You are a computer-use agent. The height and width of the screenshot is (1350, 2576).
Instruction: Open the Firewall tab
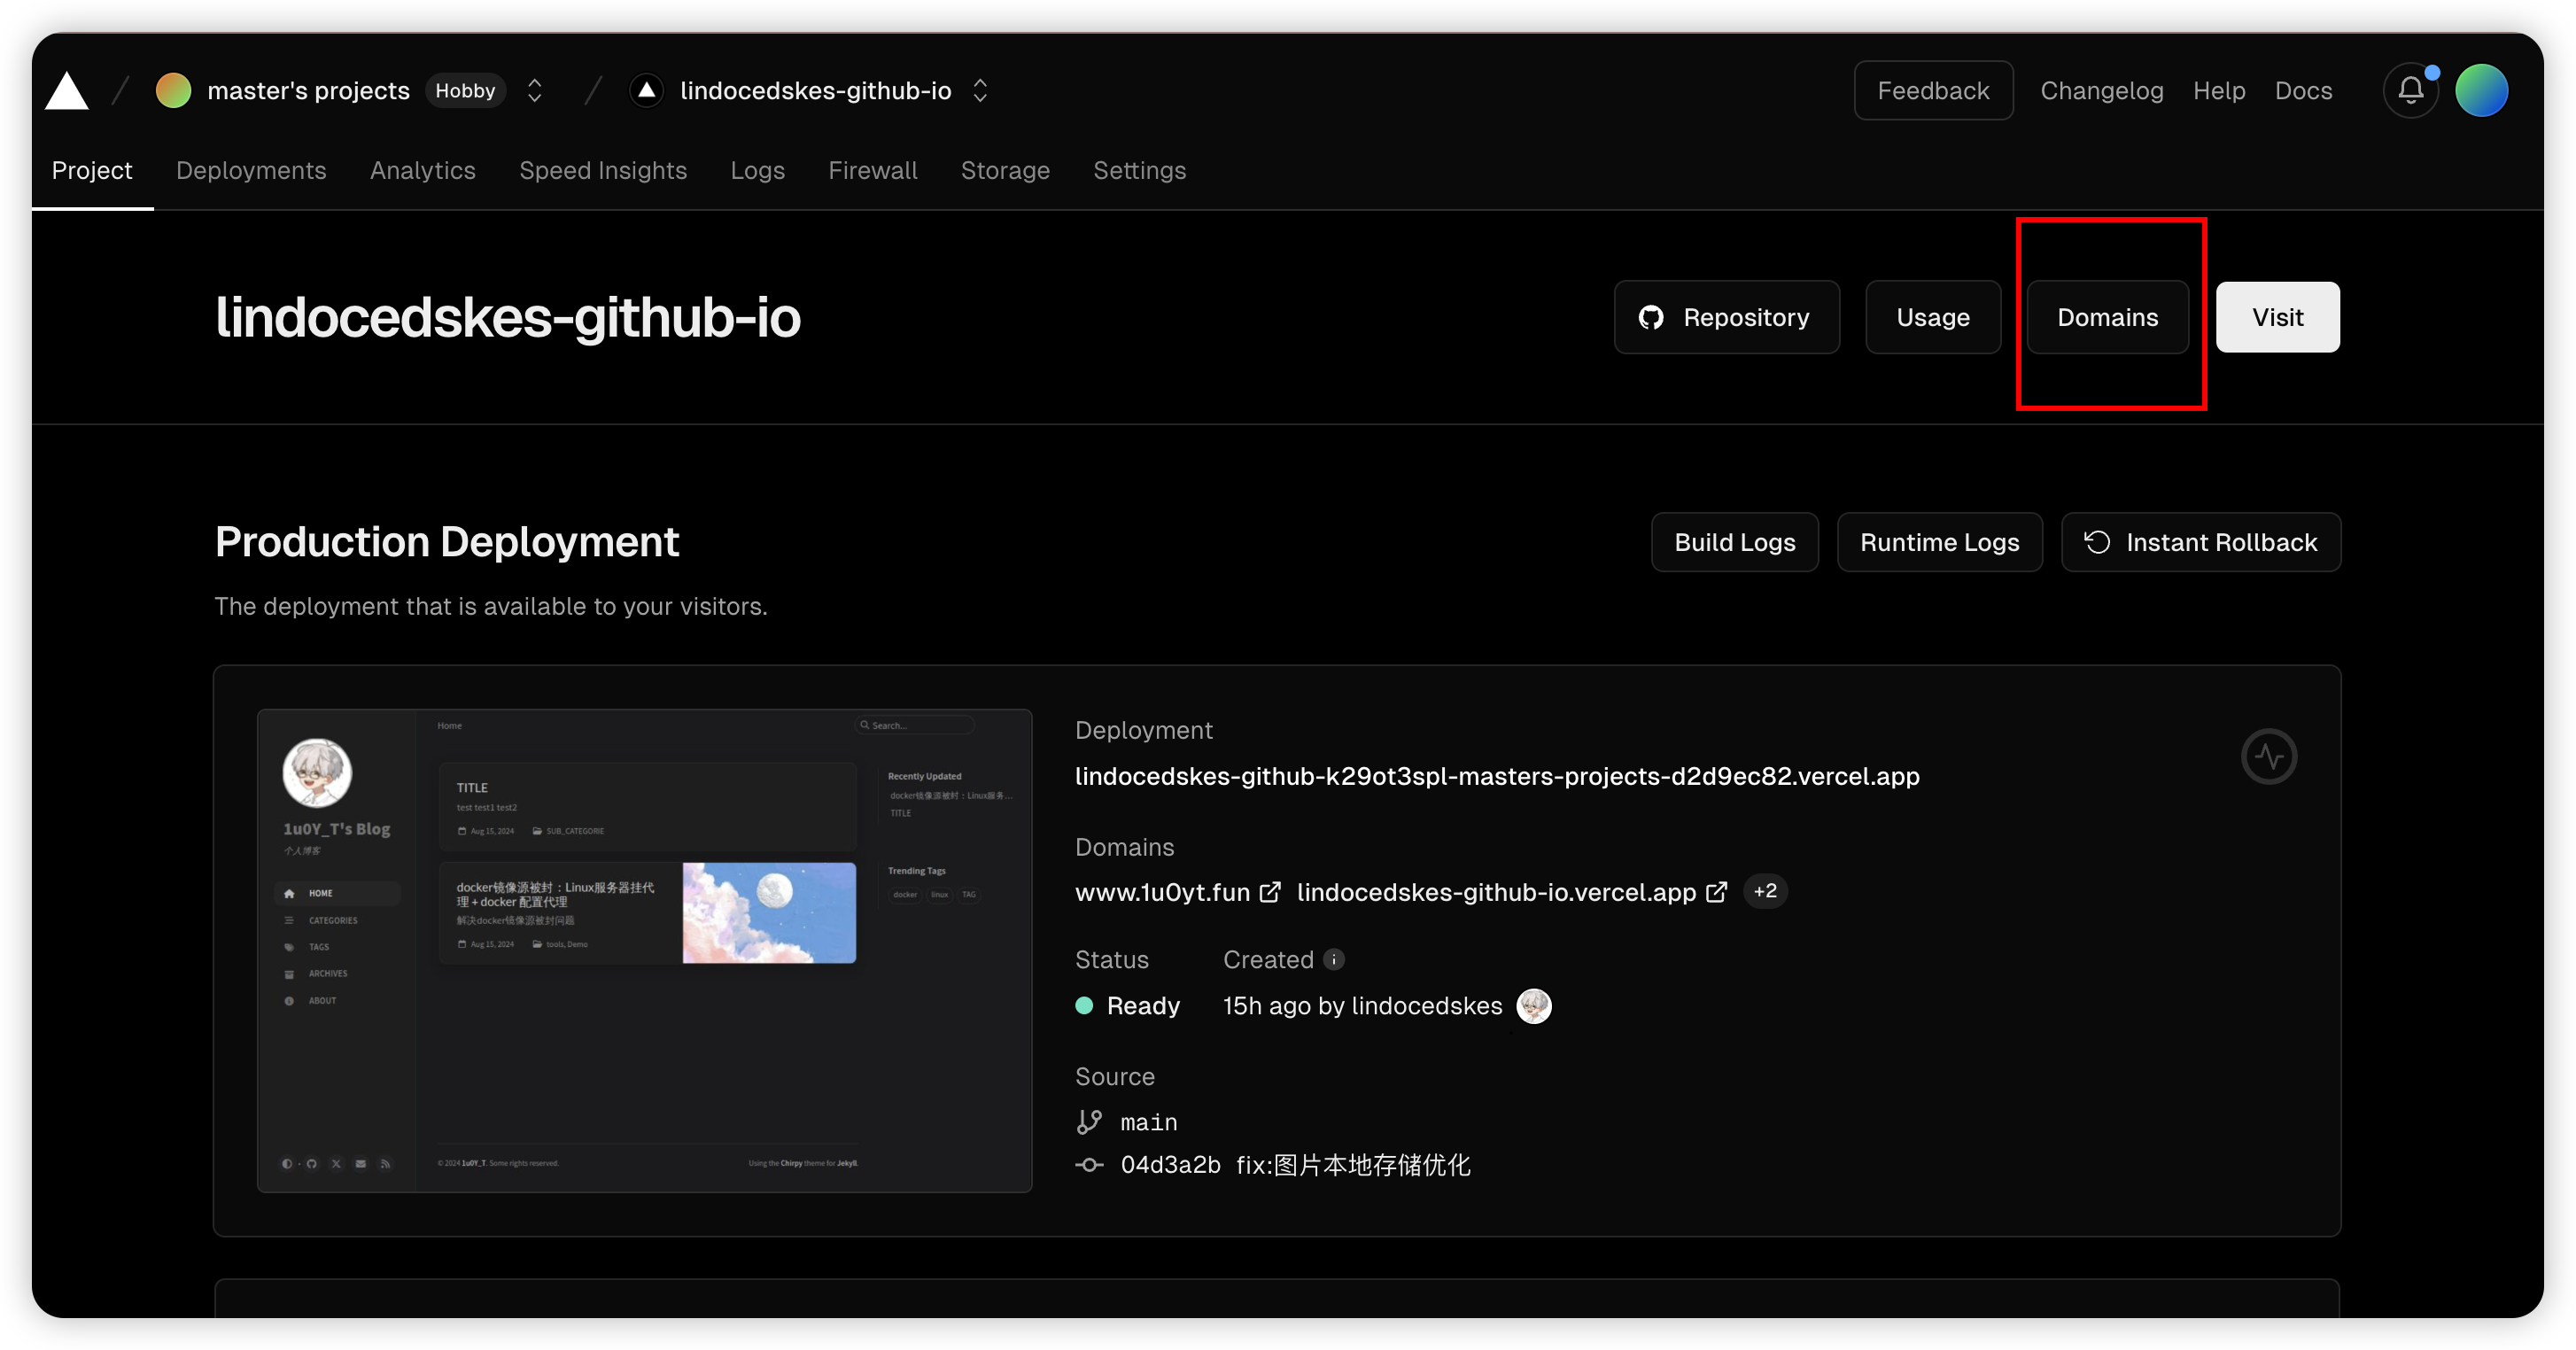coord(873,171)
